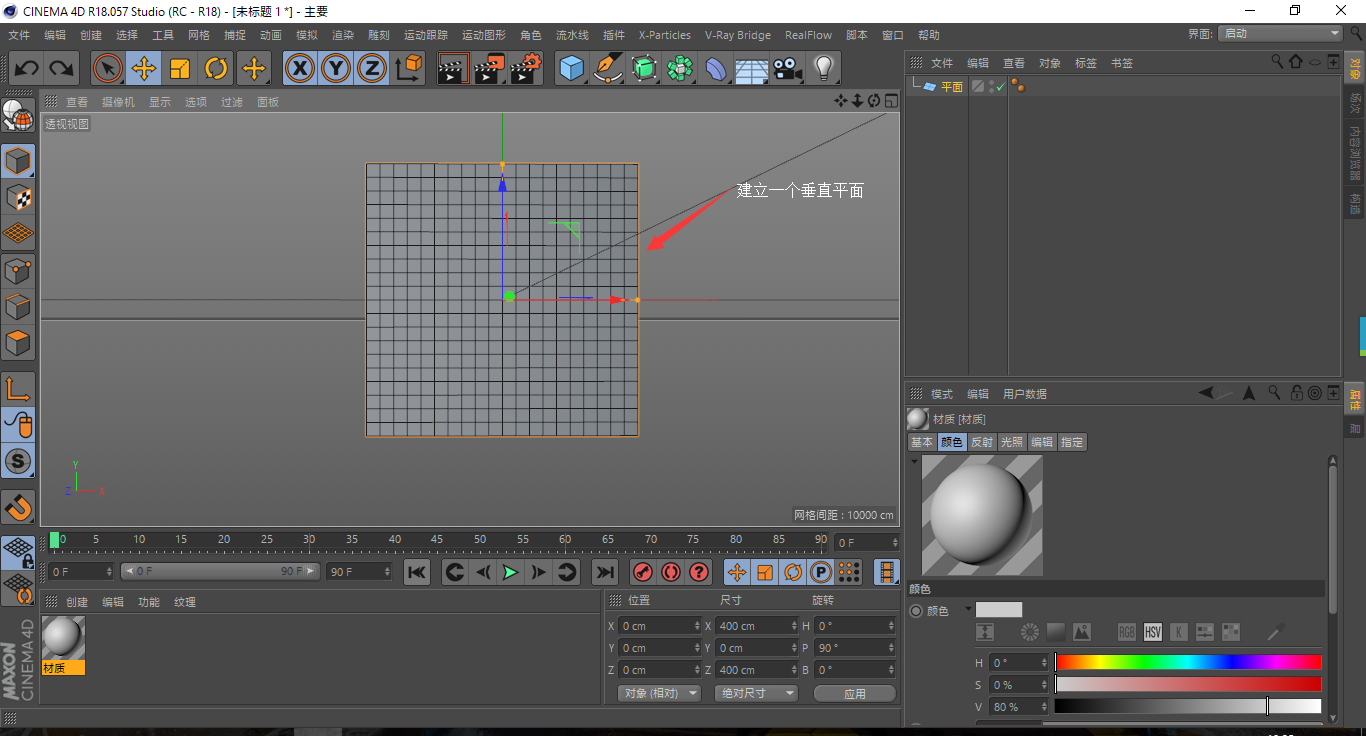The image size is (1366, 736).
Task: Click the green subdivision surface generator icon
Action: (x=644, y=68)
